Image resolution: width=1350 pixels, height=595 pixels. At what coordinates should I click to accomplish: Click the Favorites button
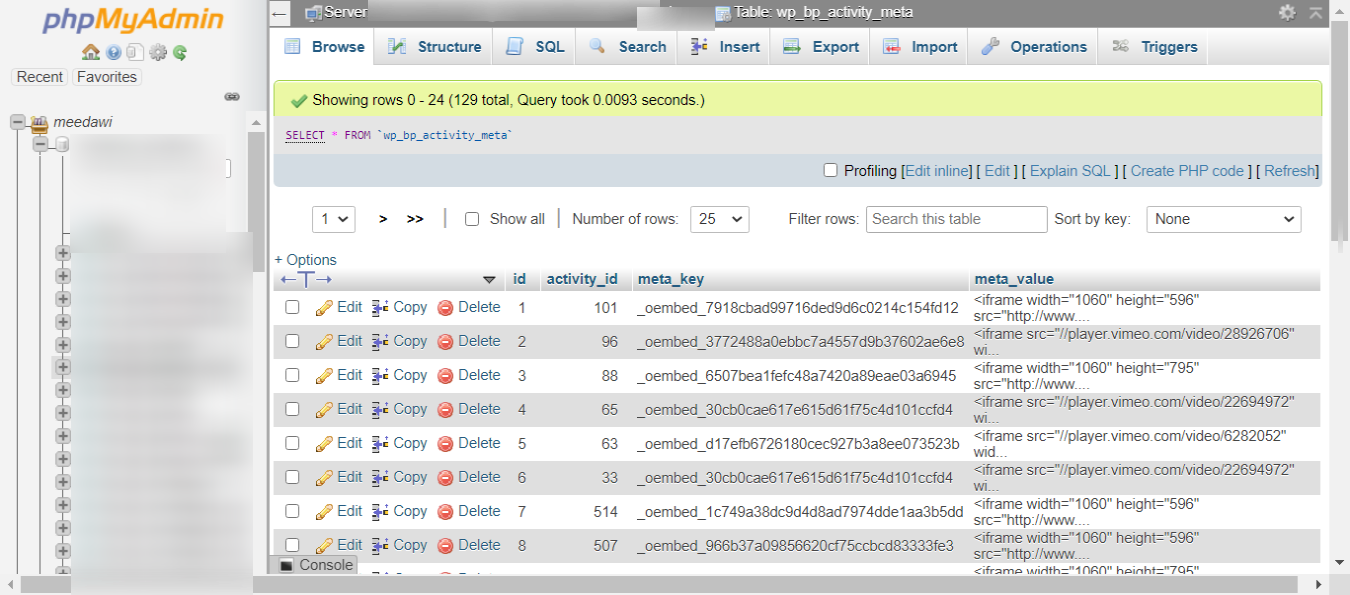tap(107, 77)
